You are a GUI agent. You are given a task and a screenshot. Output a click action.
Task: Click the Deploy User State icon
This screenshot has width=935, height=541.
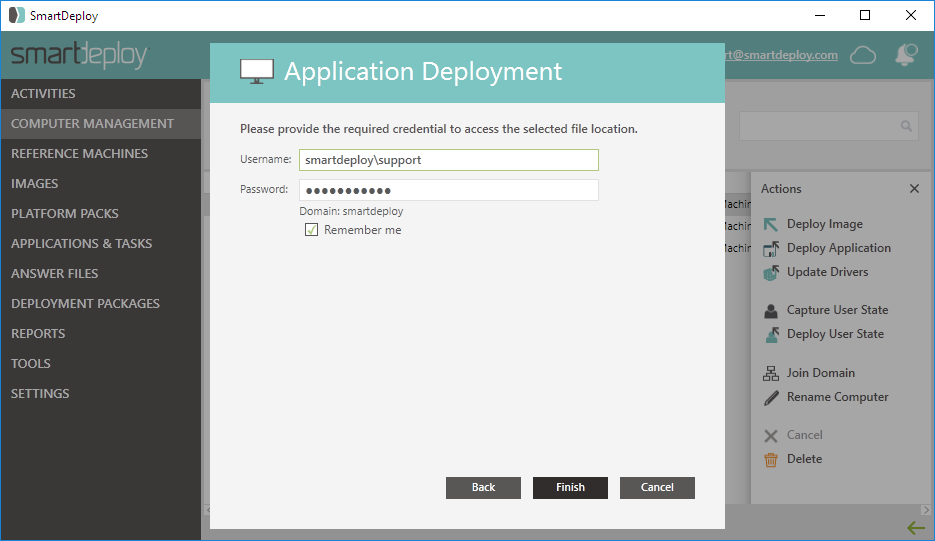pos(771,335)
